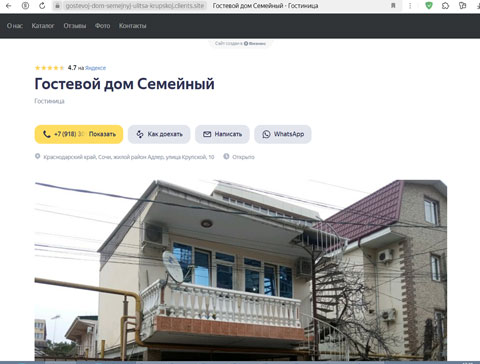Go to 'Отзывы' section
Viewport: 480px width, 364px height.
(75, 26)
